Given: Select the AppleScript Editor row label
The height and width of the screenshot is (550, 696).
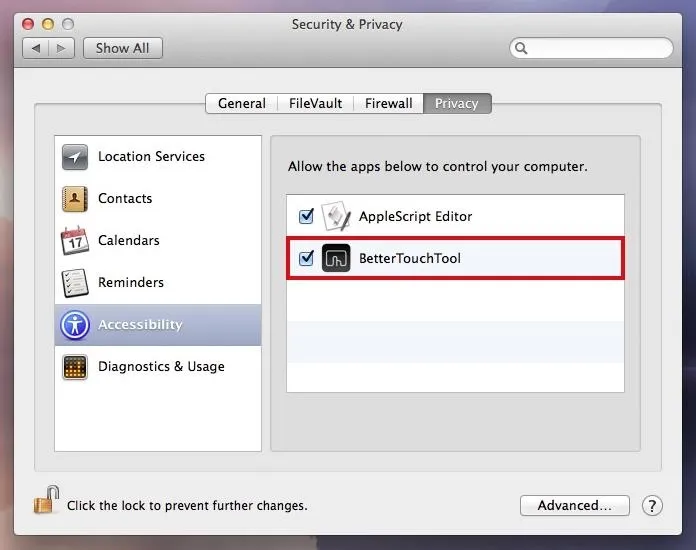Looking at the screenshot, I should [x=415, y=217].
